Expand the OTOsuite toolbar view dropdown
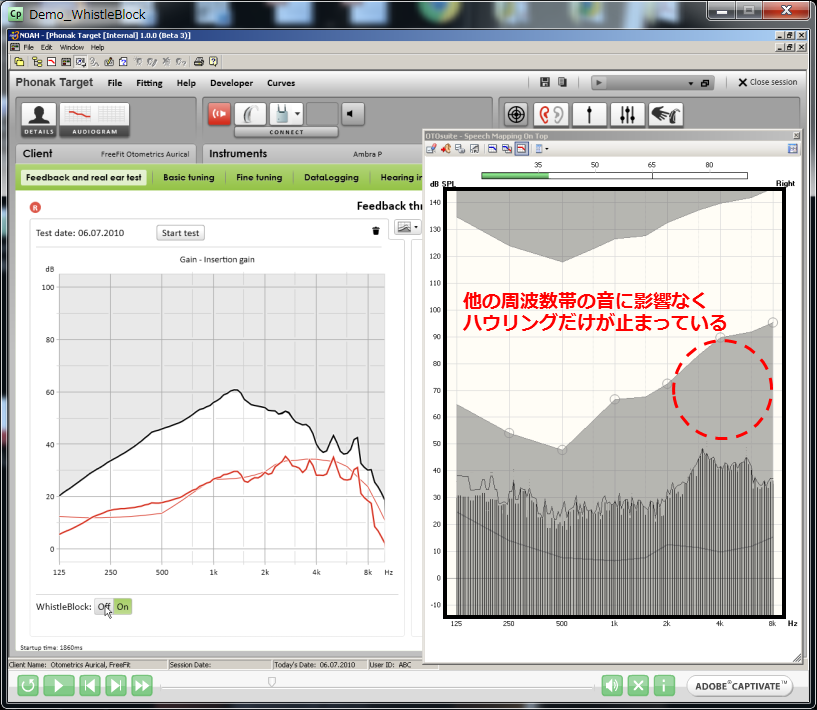 click(547, 148)
